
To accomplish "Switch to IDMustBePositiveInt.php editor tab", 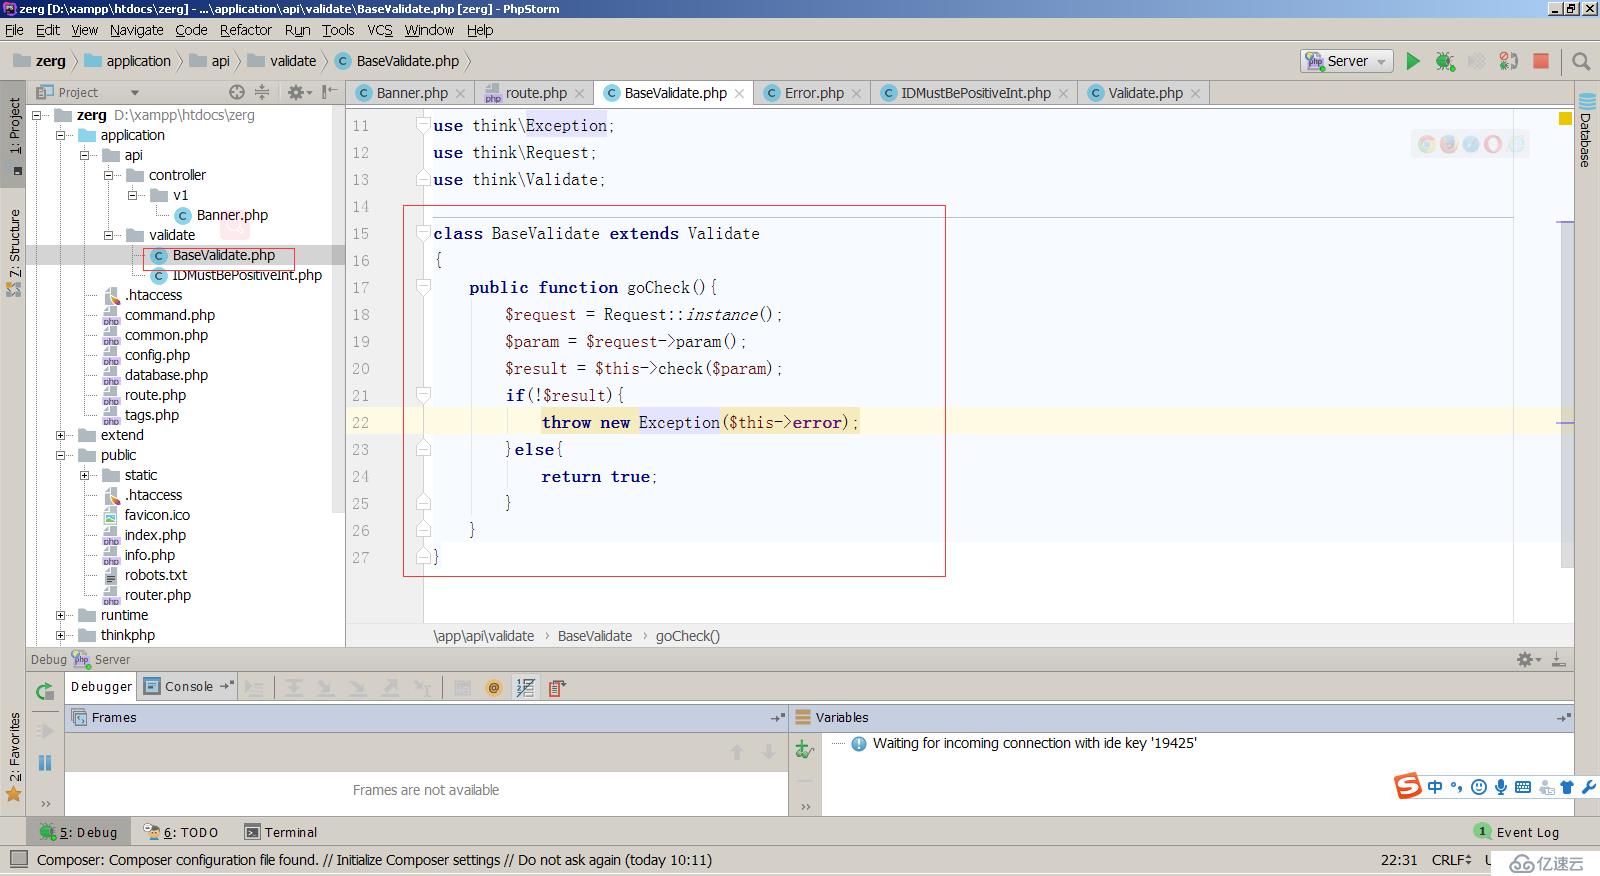I will click(975, 93).
